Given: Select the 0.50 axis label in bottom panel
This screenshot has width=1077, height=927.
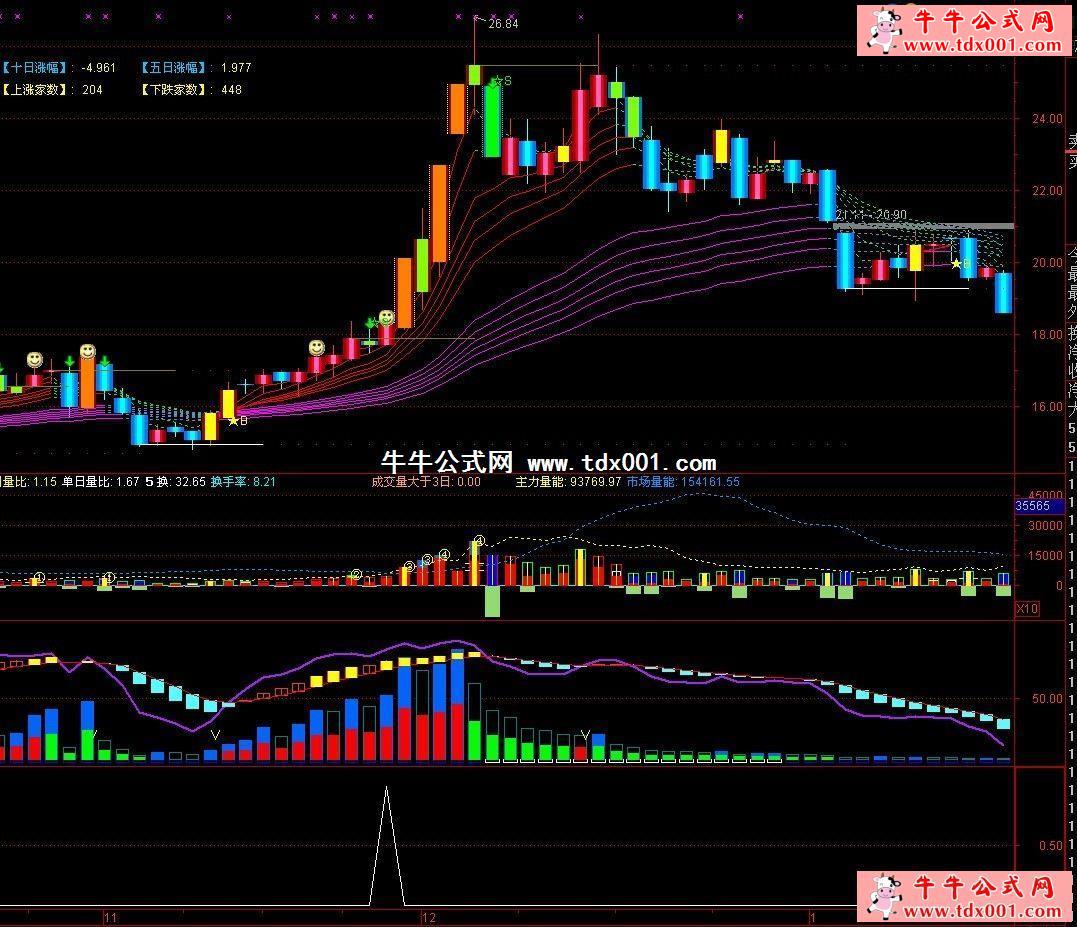Looking at the screenshot, I should pyautogui.click(x=1051, y=846).
